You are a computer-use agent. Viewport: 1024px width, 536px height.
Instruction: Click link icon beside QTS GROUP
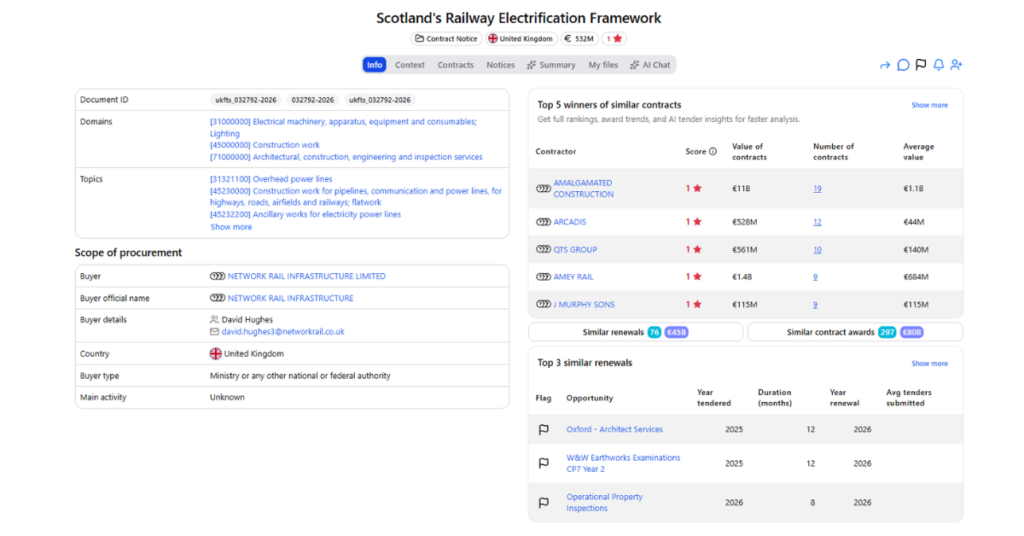543,249
